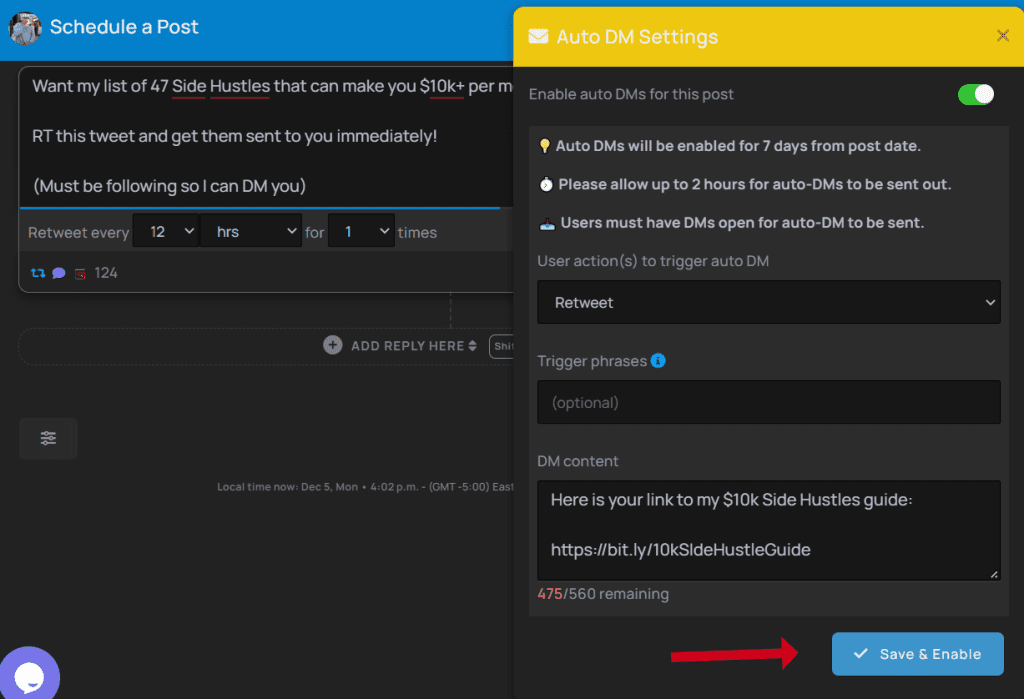Toggle Enable auto DMs for this post
The image size is (1024, 699).
[x=975, y=94]
